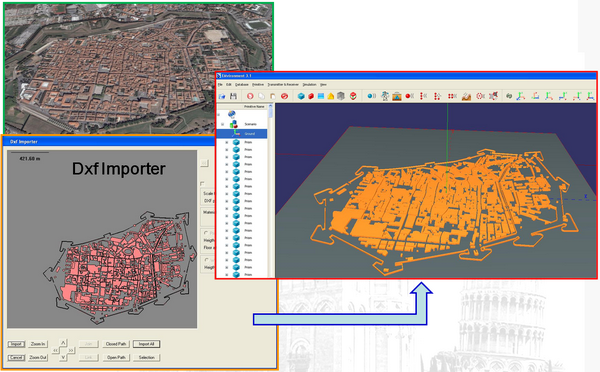600x372 pixels.
Task: Select the lower radio button in Dxf Importer
Action: 207,260
